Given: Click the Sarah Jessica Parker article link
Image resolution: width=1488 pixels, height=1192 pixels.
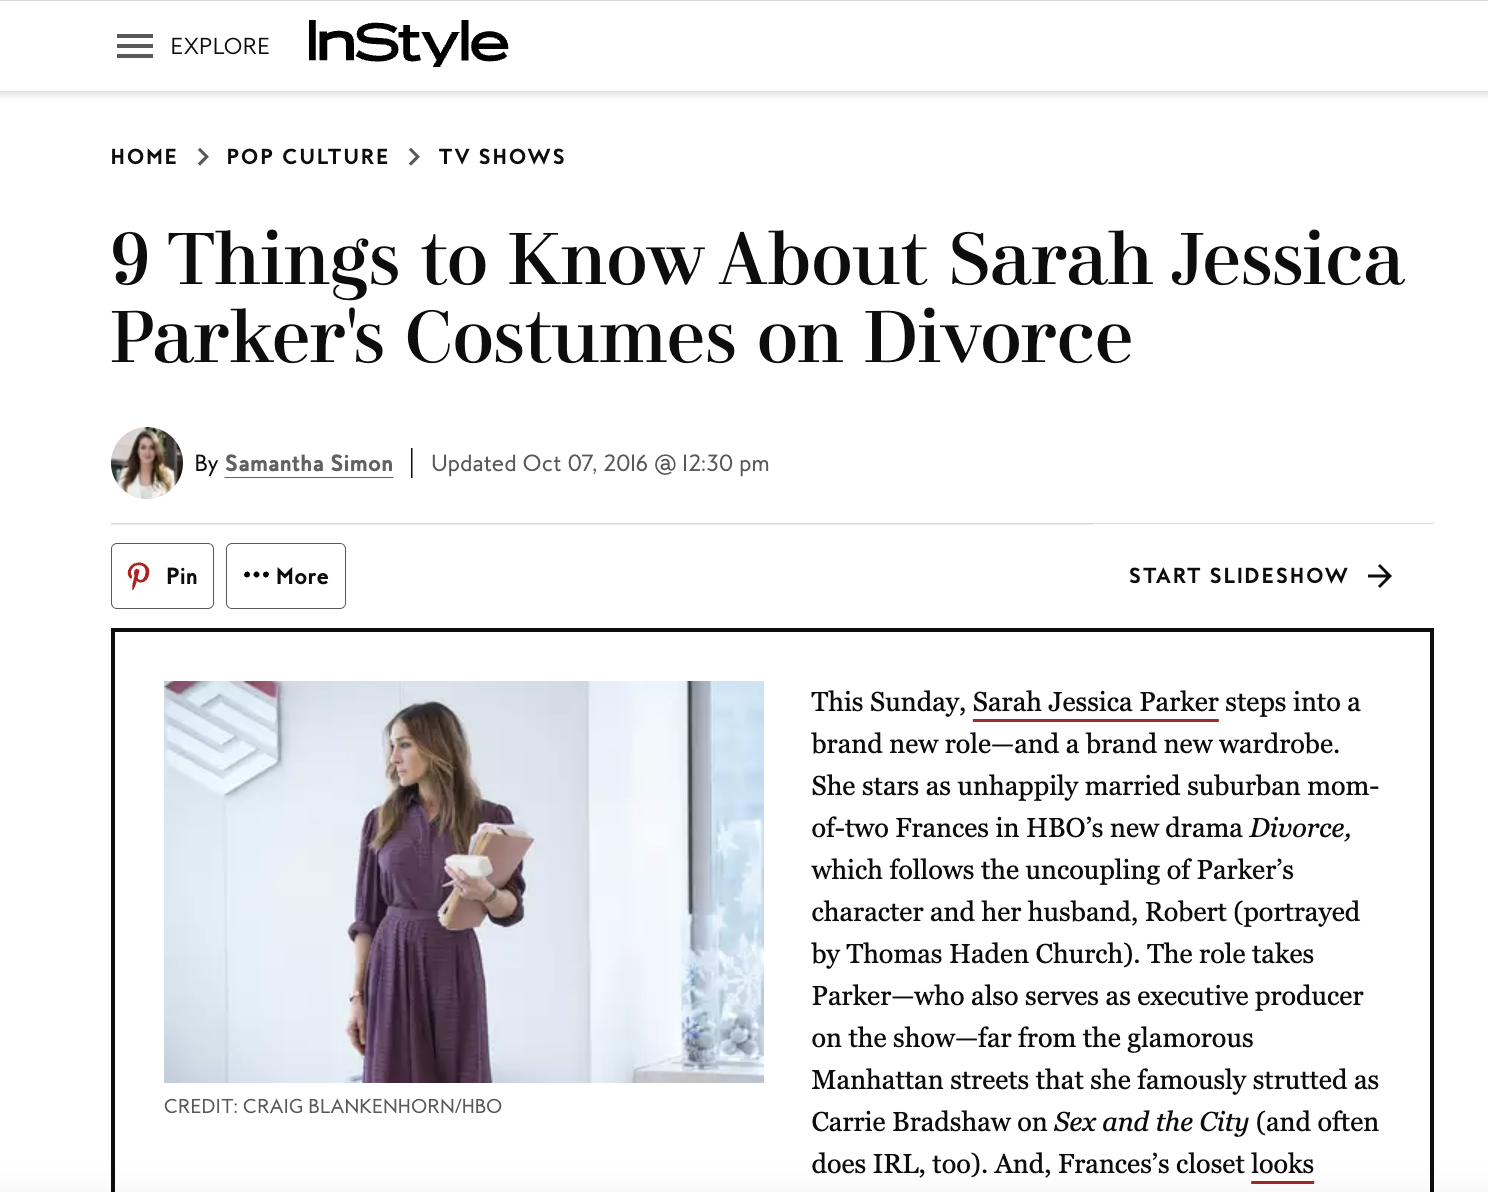Looking at the screenshot, I should tap(1094, 703).
